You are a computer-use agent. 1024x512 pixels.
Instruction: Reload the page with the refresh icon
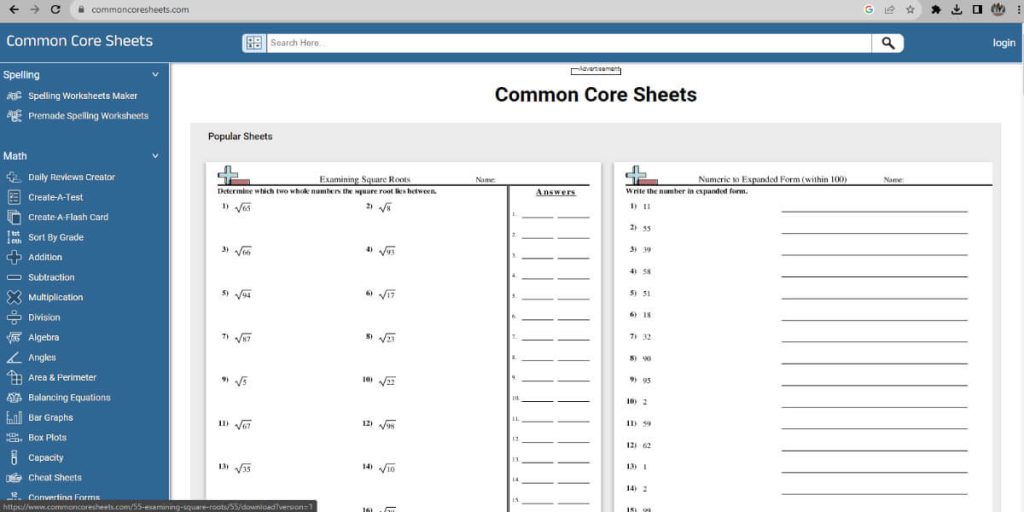[x=56, y=10]
